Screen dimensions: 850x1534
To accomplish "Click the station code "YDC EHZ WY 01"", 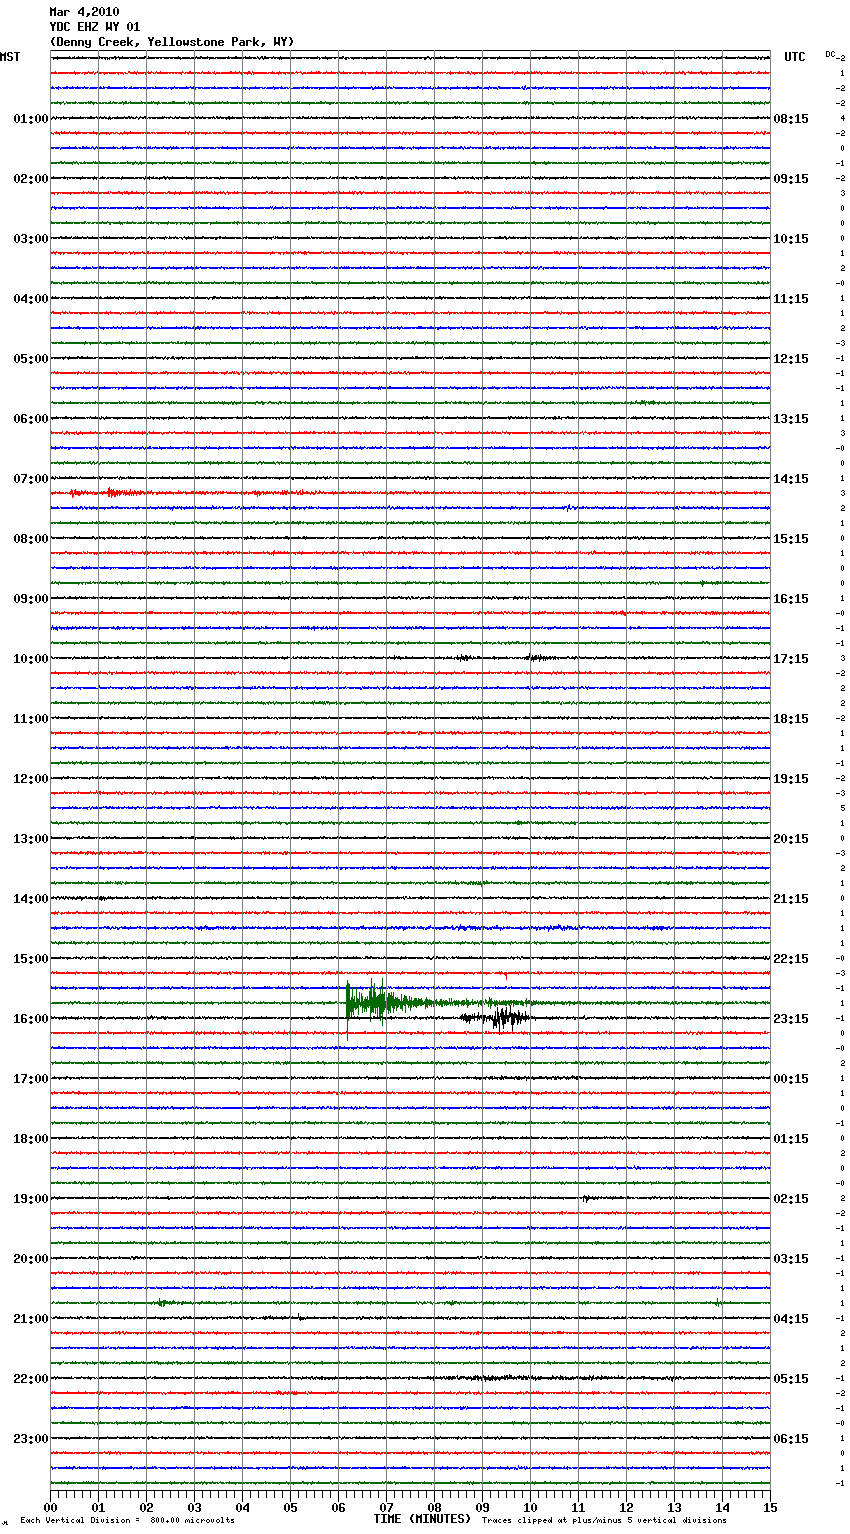I will pyautogui.click(x=95, y=27).
